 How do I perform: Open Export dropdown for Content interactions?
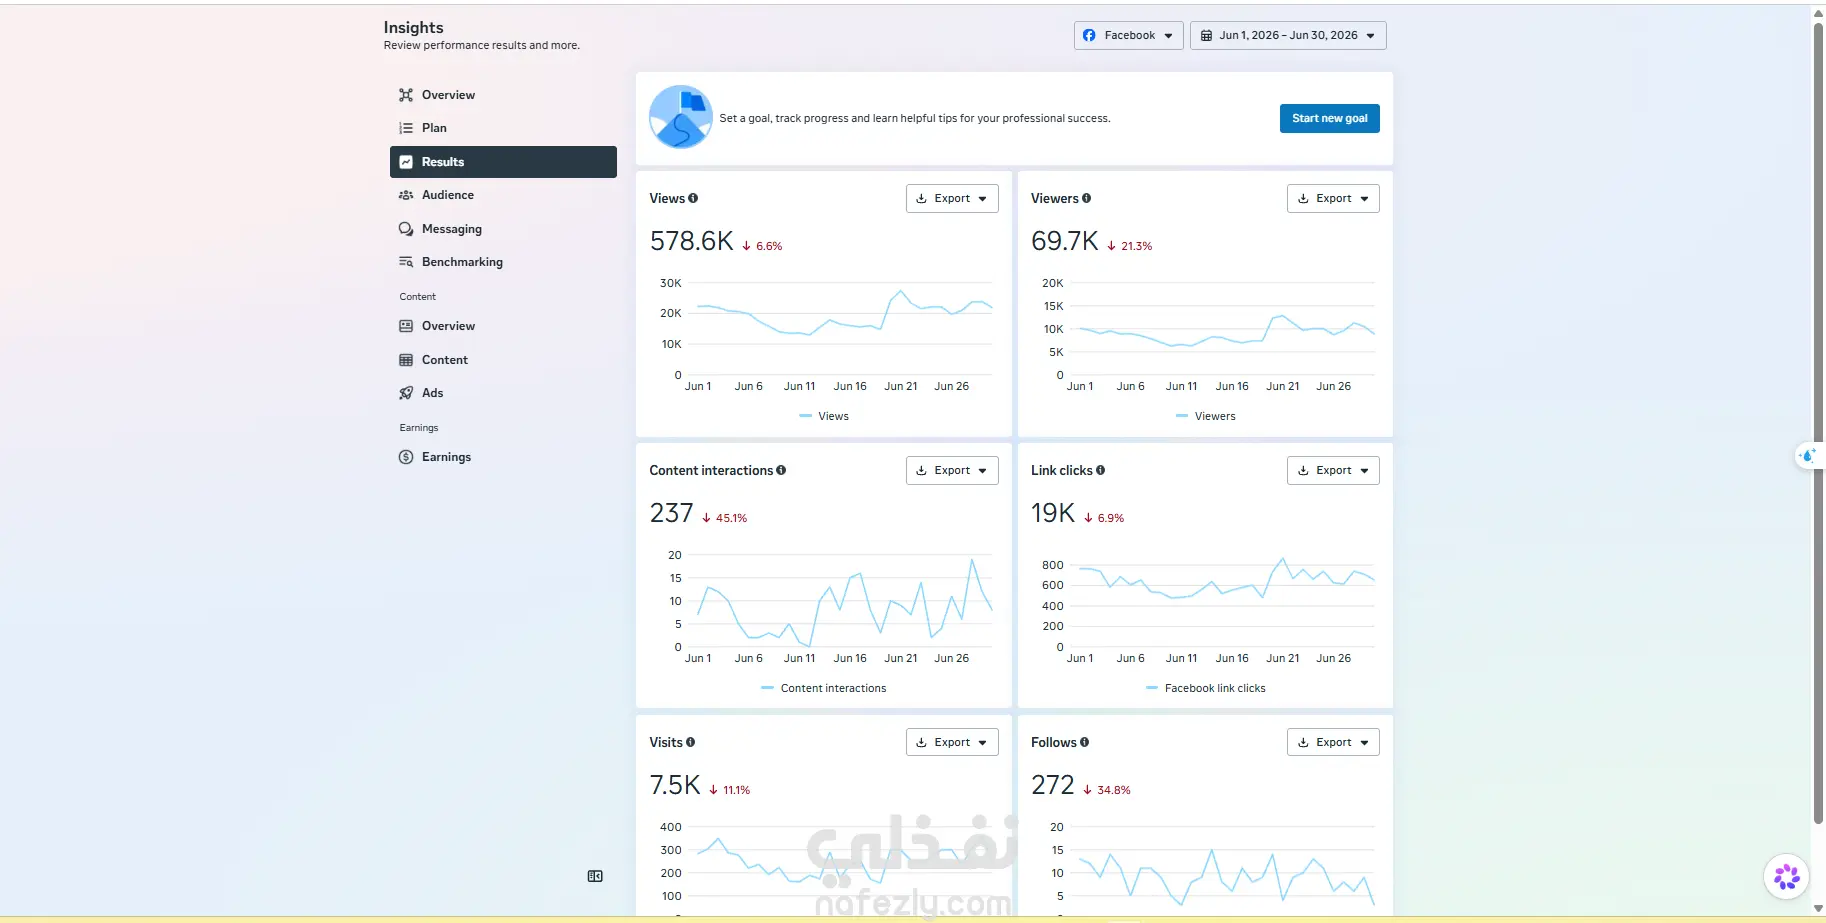click(952, 470)
